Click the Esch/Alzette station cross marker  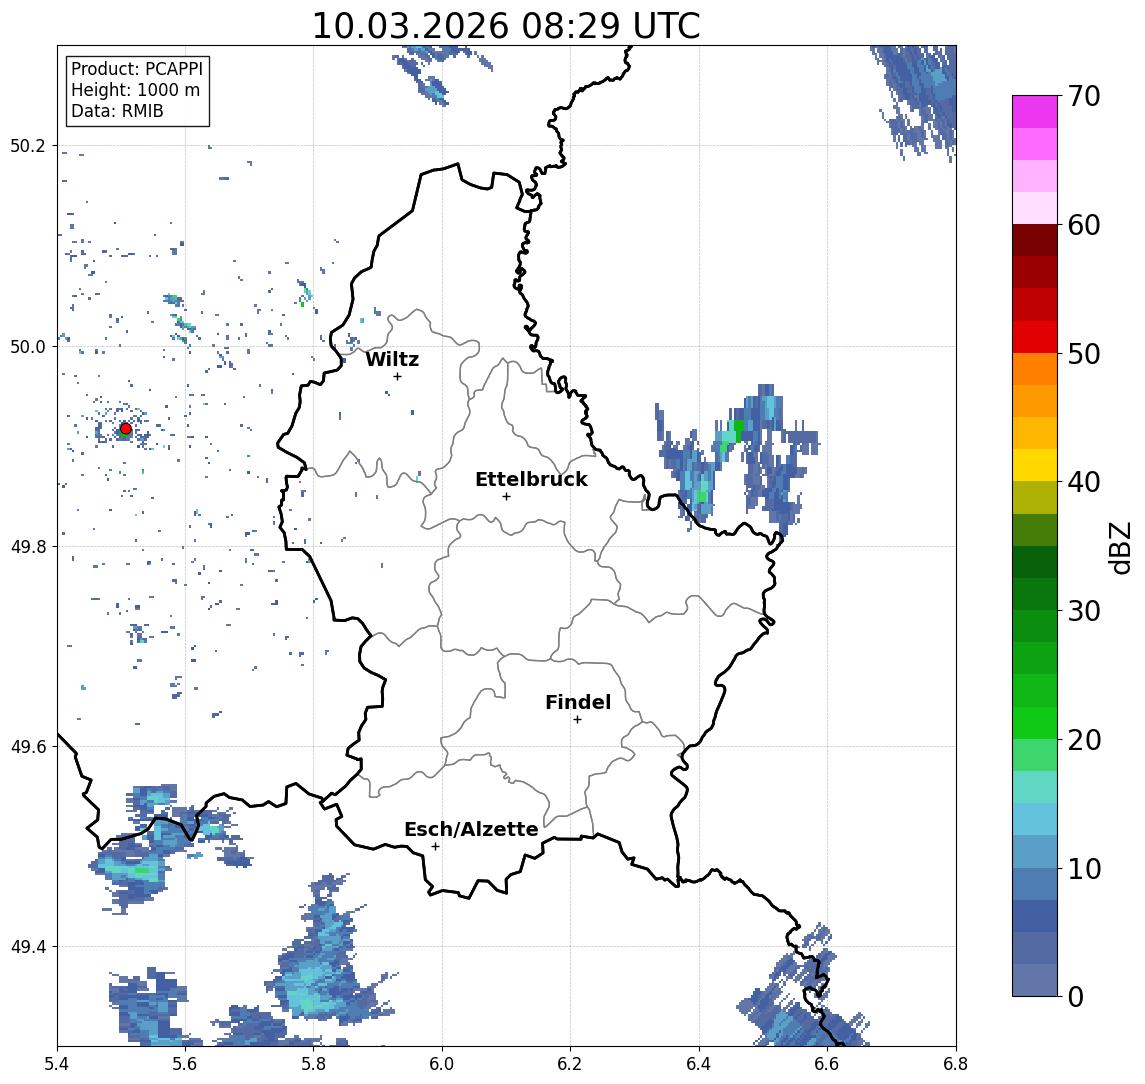[435, 847]
